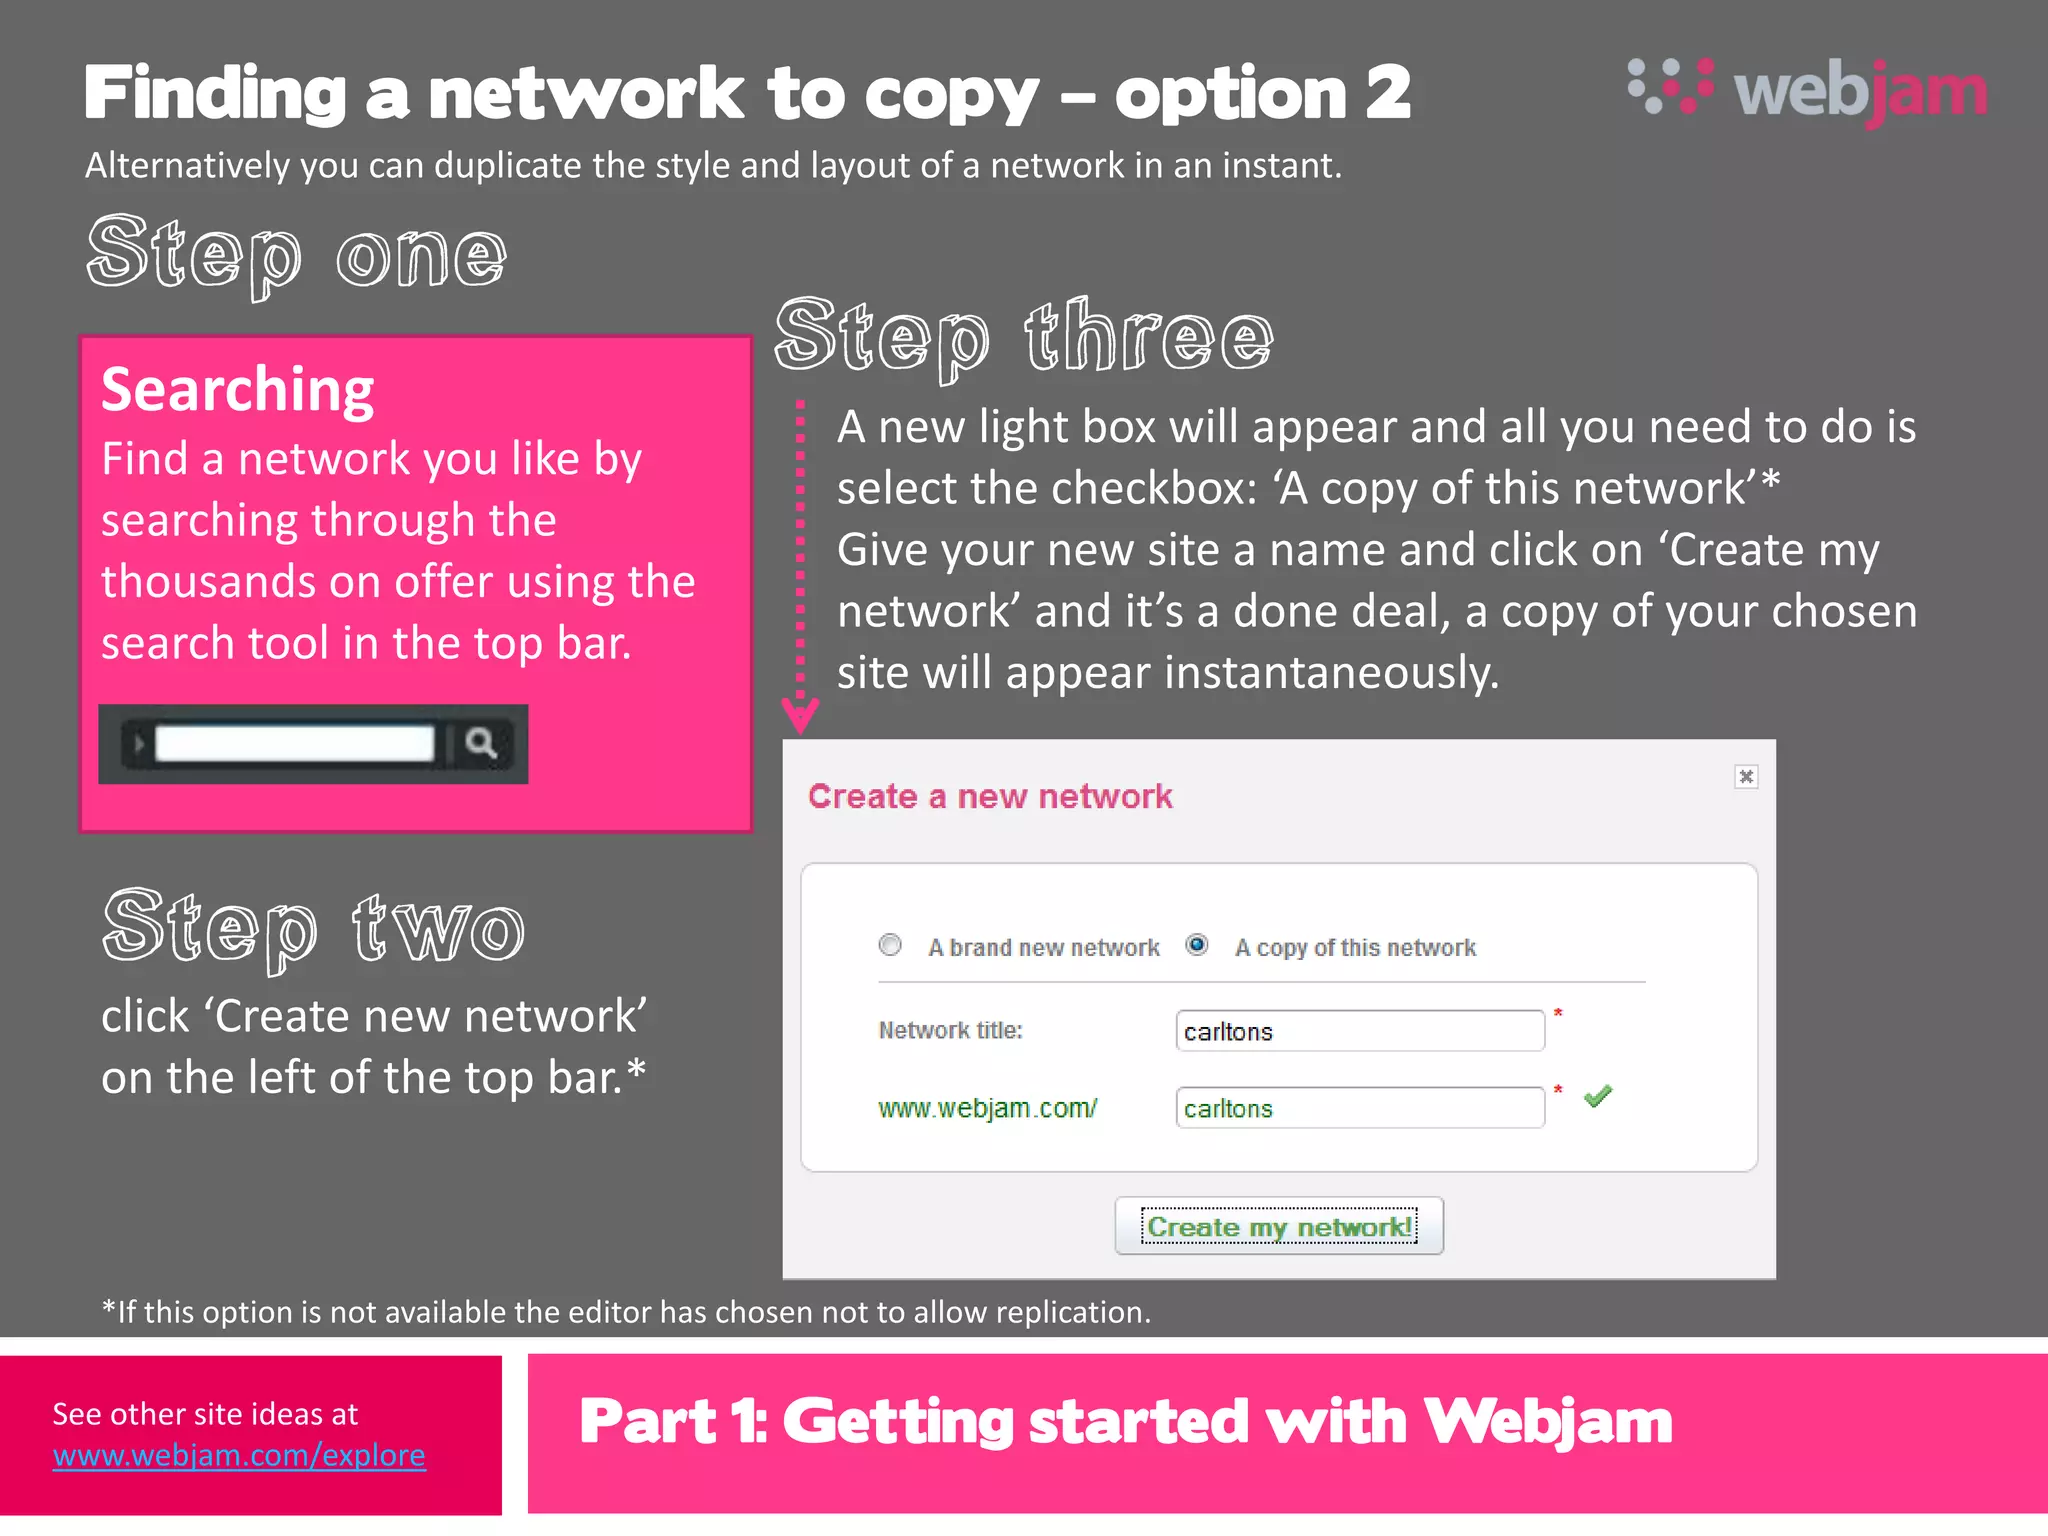
Task: Click the pink 'Searching' box heading
Action: (238, 390)
